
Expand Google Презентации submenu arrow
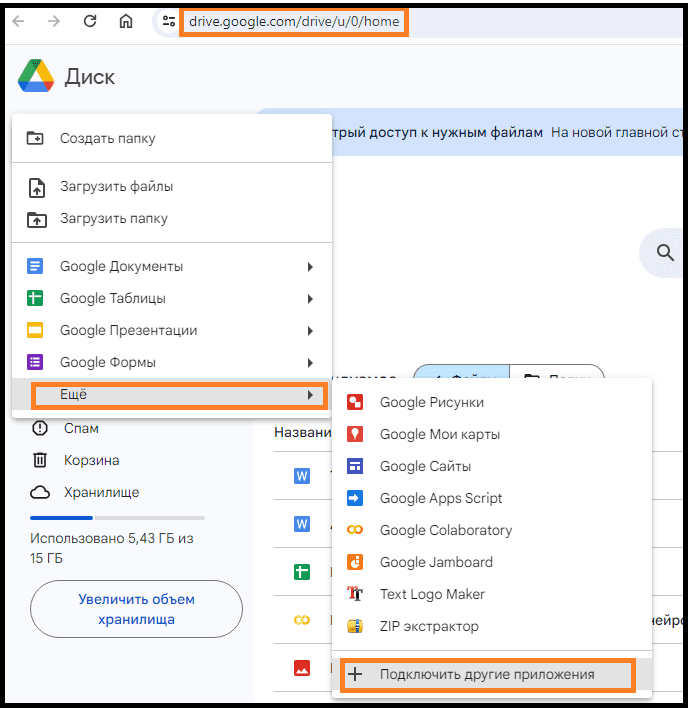[310, 331]
